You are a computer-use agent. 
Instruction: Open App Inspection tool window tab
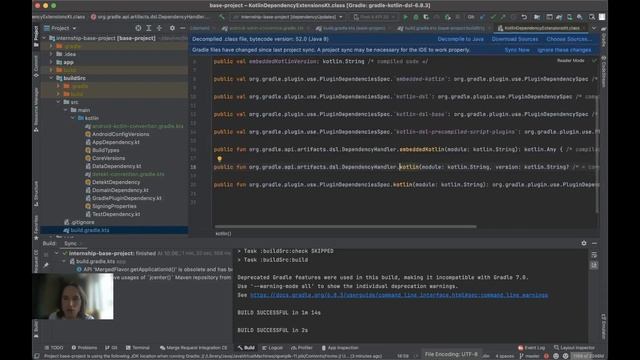(340, 348)
